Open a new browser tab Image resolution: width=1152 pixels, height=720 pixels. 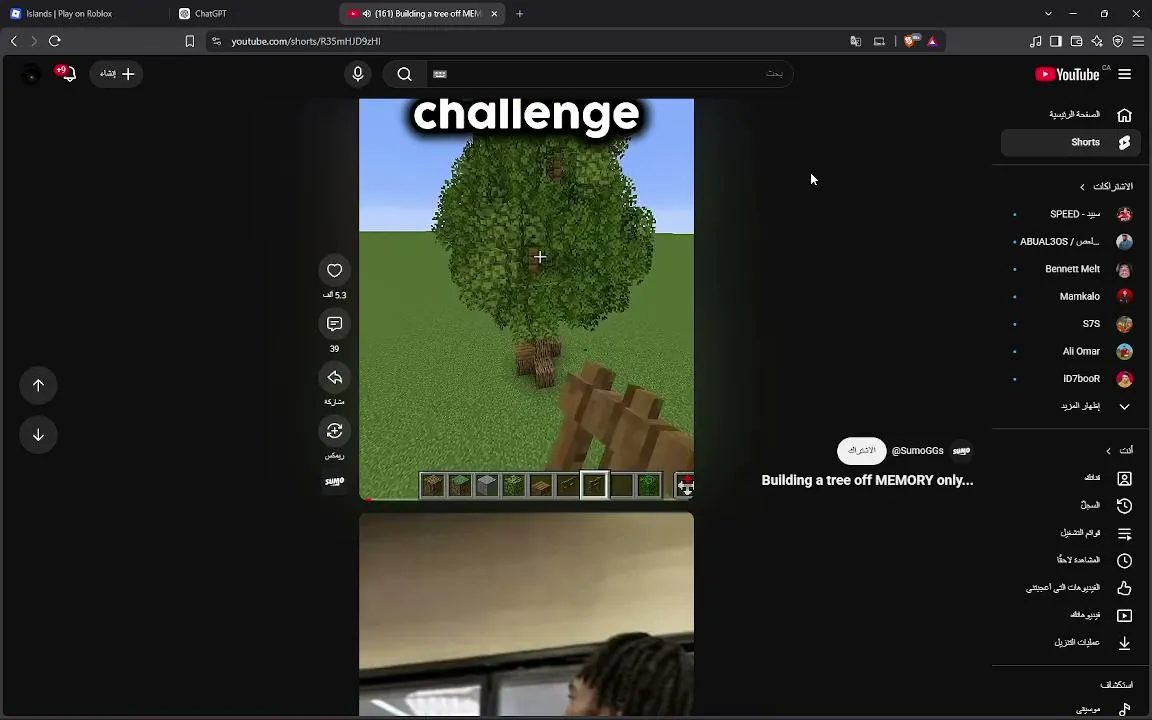519,14
